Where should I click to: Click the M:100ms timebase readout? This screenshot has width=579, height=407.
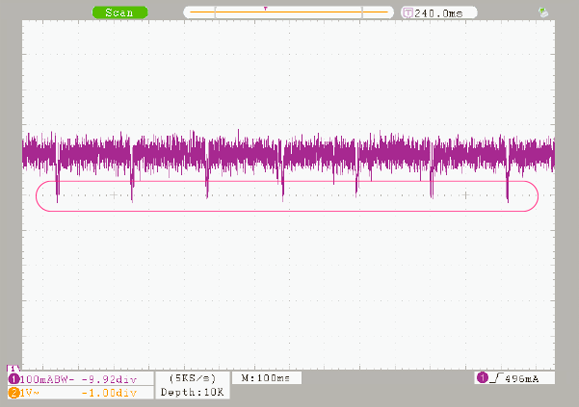click(266, 378)
